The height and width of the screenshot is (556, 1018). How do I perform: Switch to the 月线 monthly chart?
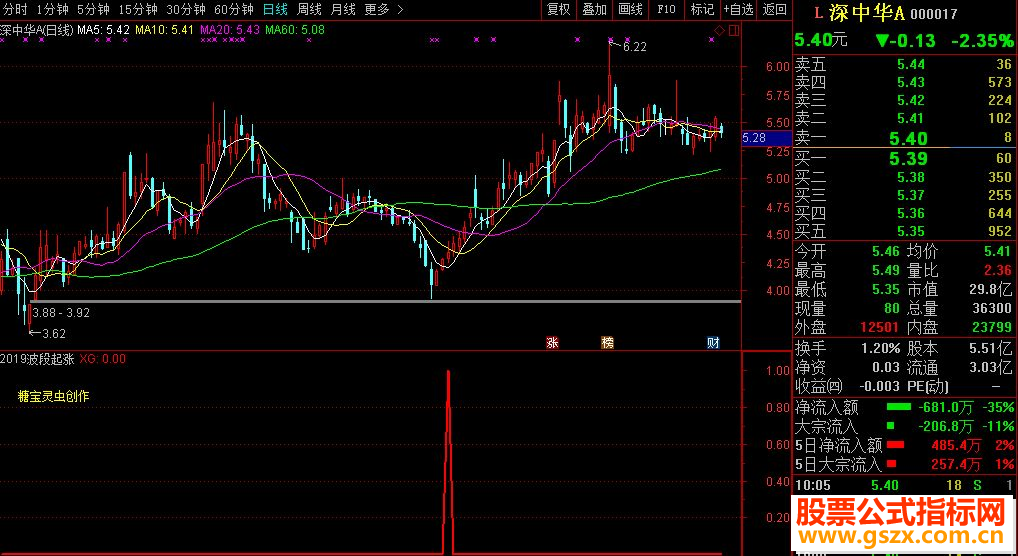click(x=343, y=9)
